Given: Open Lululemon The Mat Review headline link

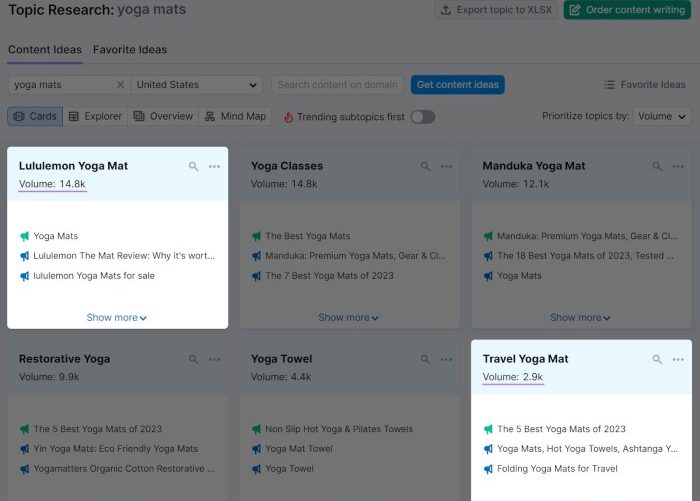Looking at the screenshot, I should [124, 256].
